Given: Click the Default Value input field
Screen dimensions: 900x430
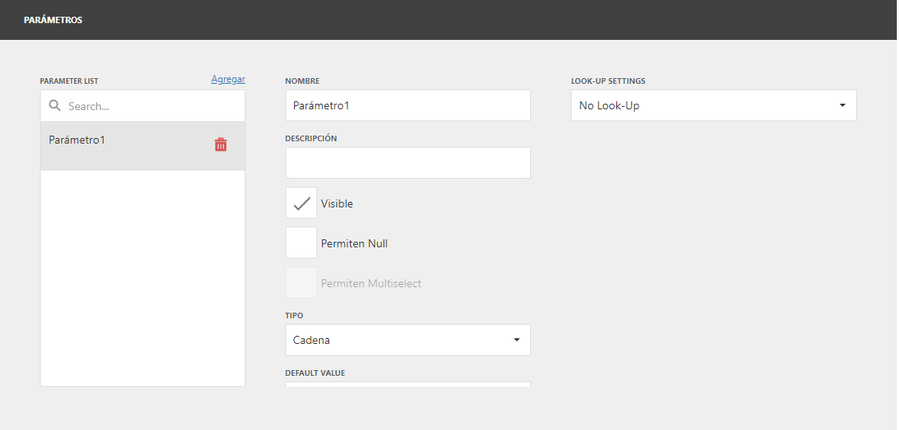Looking at the screenshot, I should point(408,384).
